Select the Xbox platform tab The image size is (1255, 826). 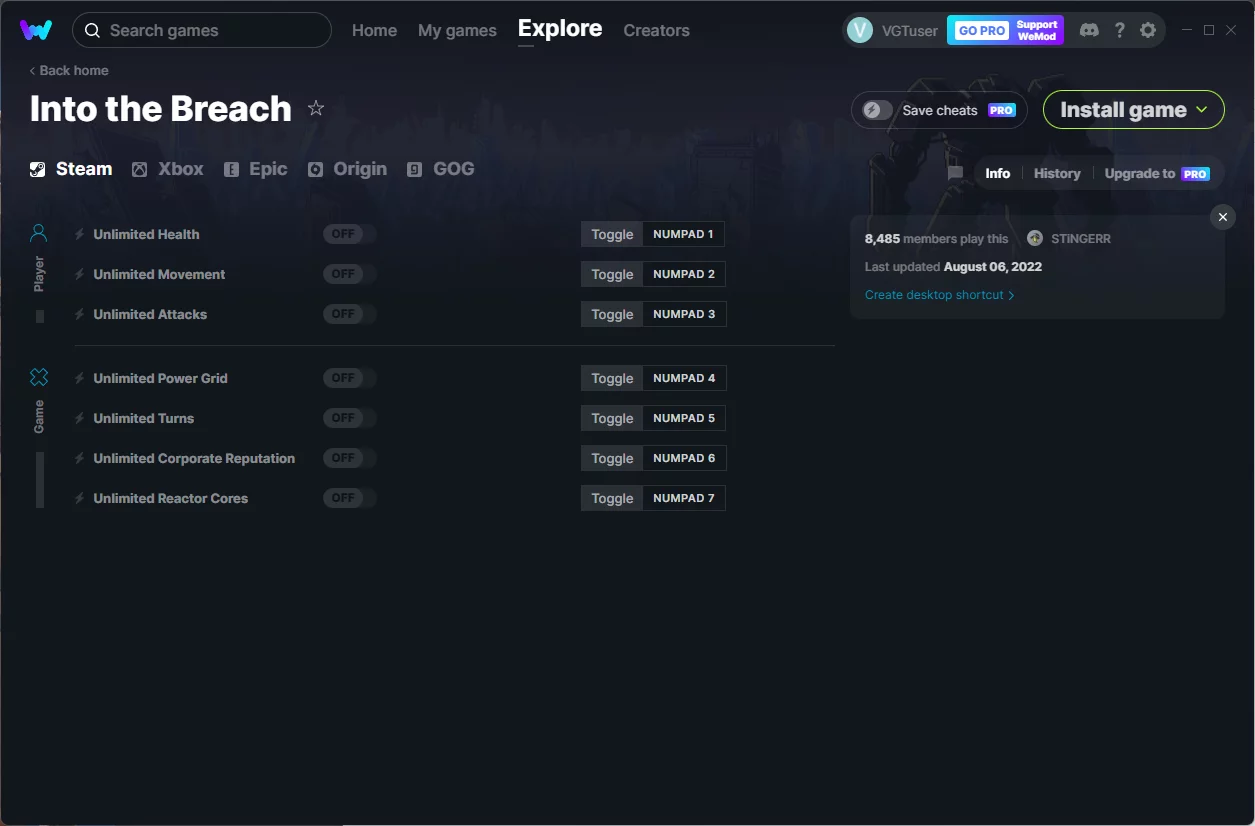tap(168, 169)
